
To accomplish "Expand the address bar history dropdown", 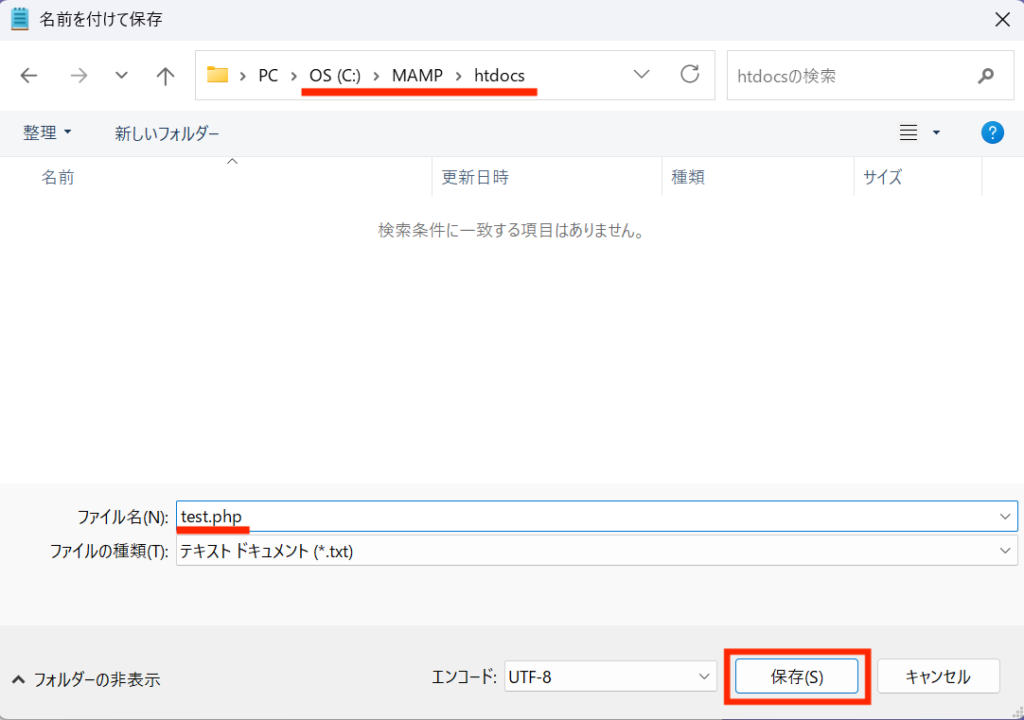I will click(x=641, y=74).
